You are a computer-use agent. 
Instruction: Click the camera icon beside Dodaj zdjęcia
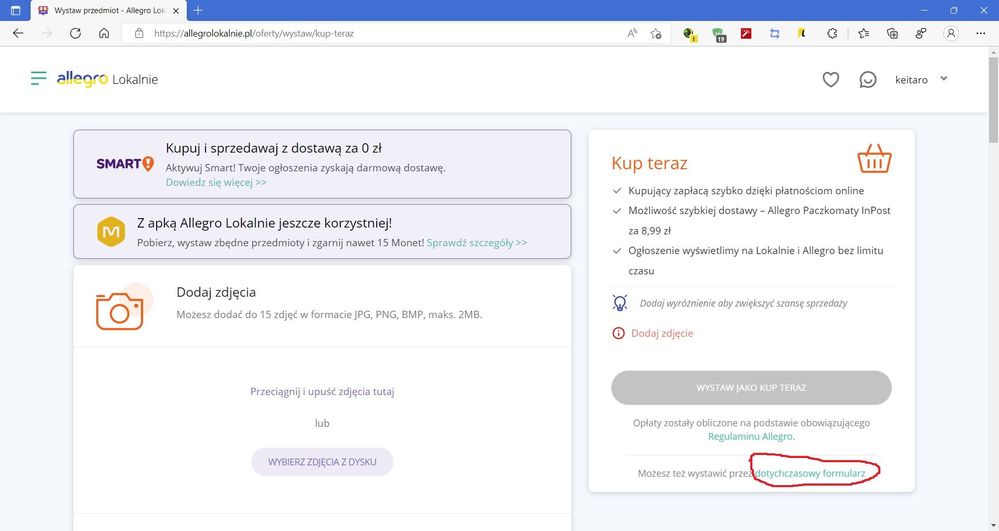tap(120, 309)
